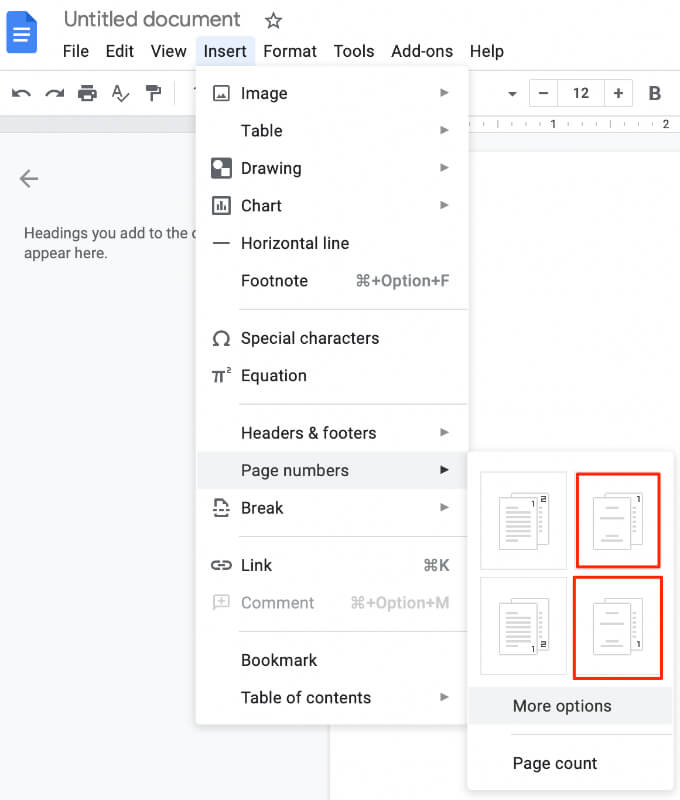Insert Page count
Viewport: 680px width, 800px height.
coord(555,763)
